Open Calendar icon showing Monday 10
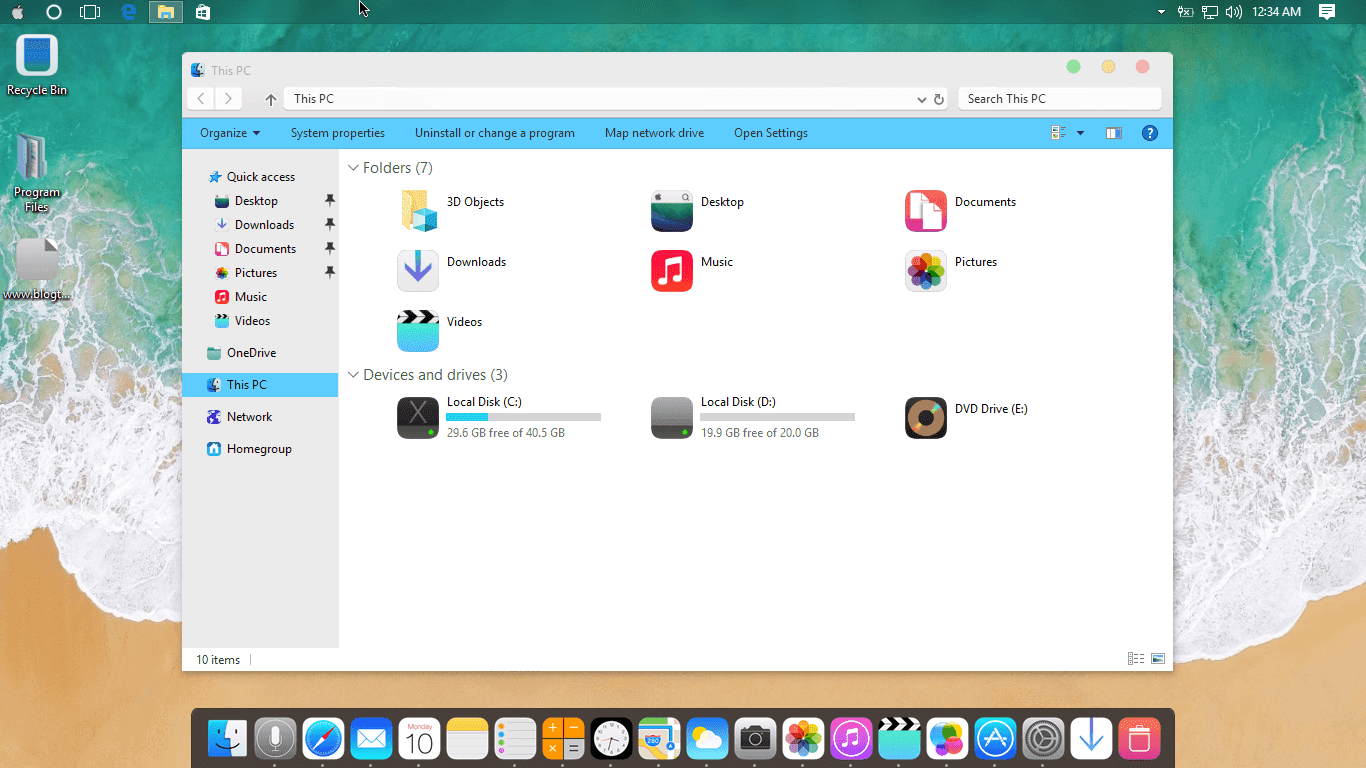 click(419, 739)
